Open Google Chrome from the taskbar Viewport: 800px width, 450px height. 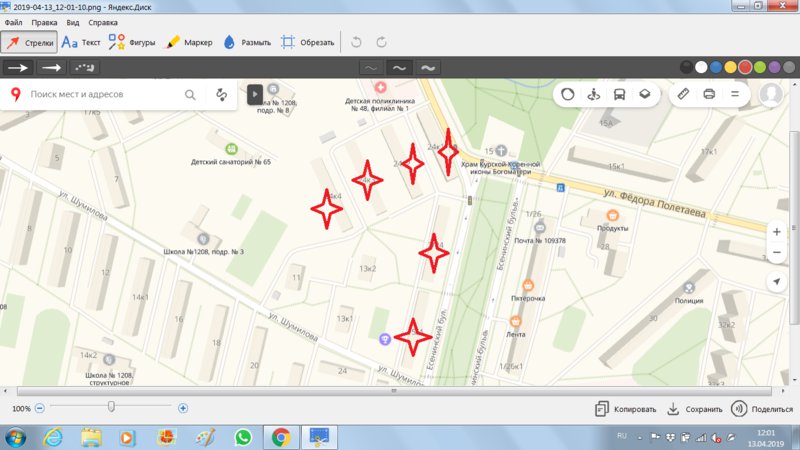280,437
